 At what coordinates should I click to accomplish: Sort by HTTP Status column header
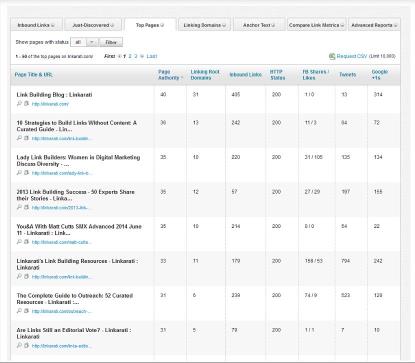[277, 75]
